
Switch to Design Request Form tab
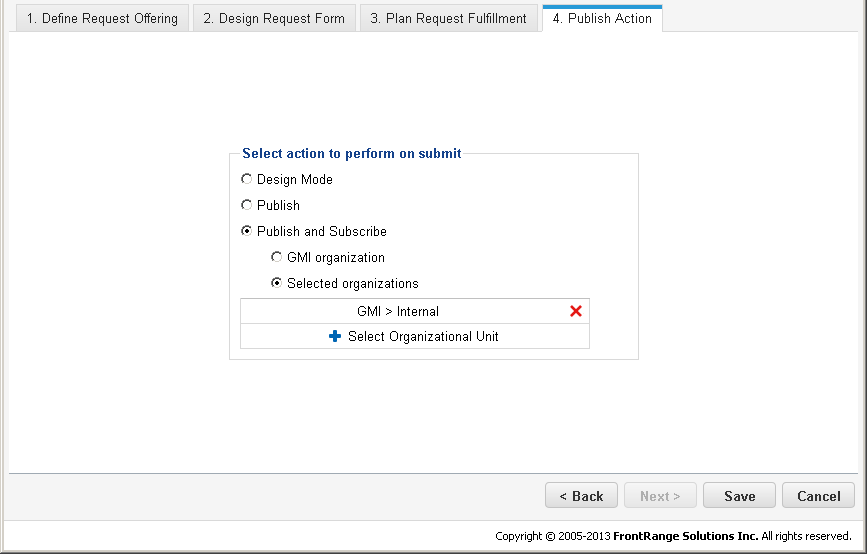[274, 18]
